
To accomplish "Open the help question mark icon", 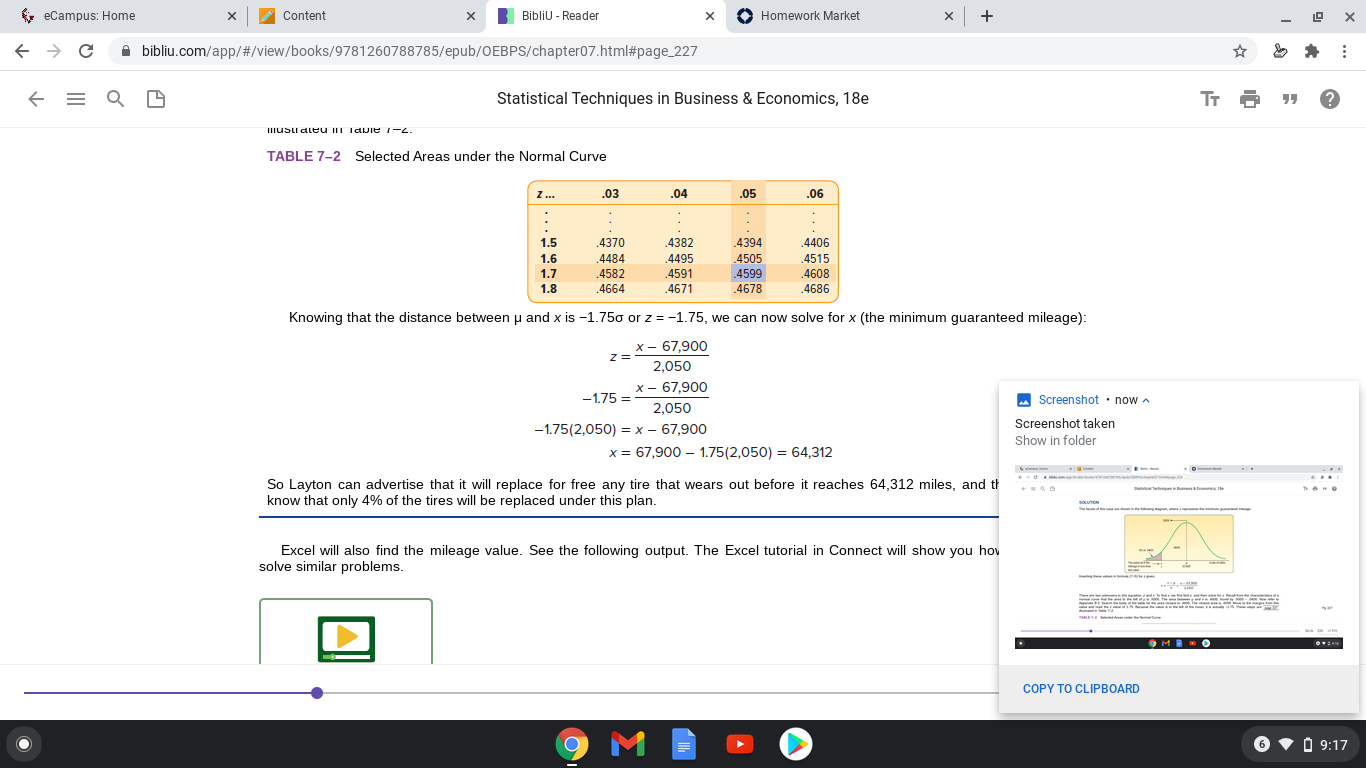I will point(1330,99).
